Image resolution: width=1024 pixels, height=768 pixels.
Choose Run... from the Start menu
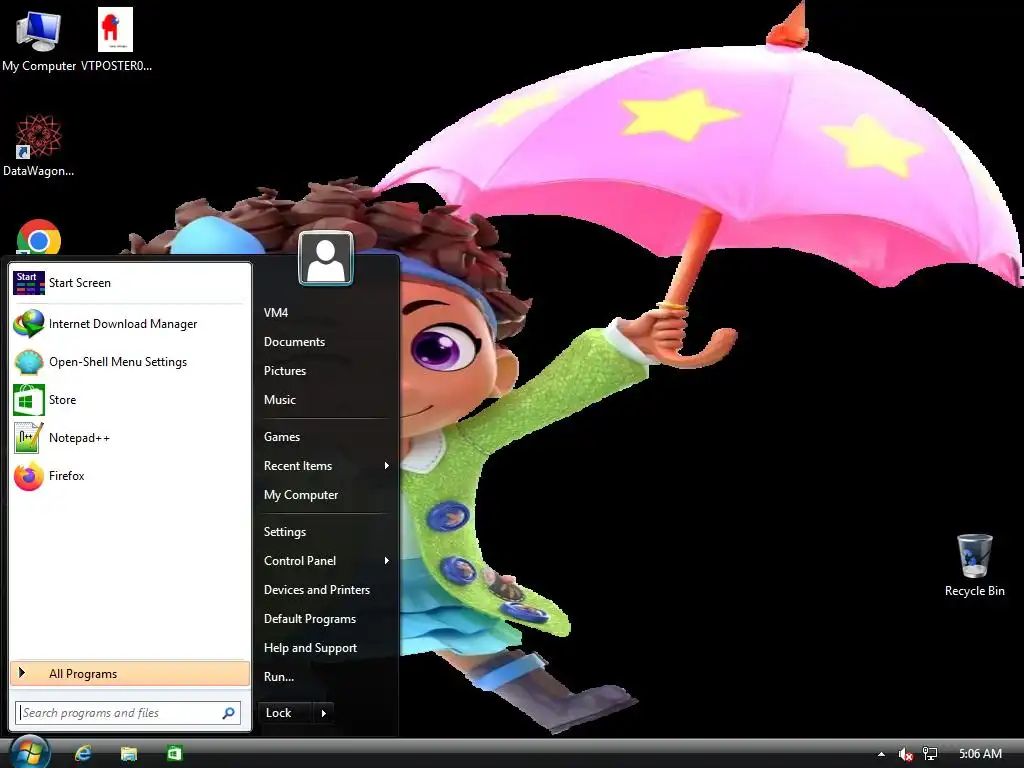click(x=279, y=677)
